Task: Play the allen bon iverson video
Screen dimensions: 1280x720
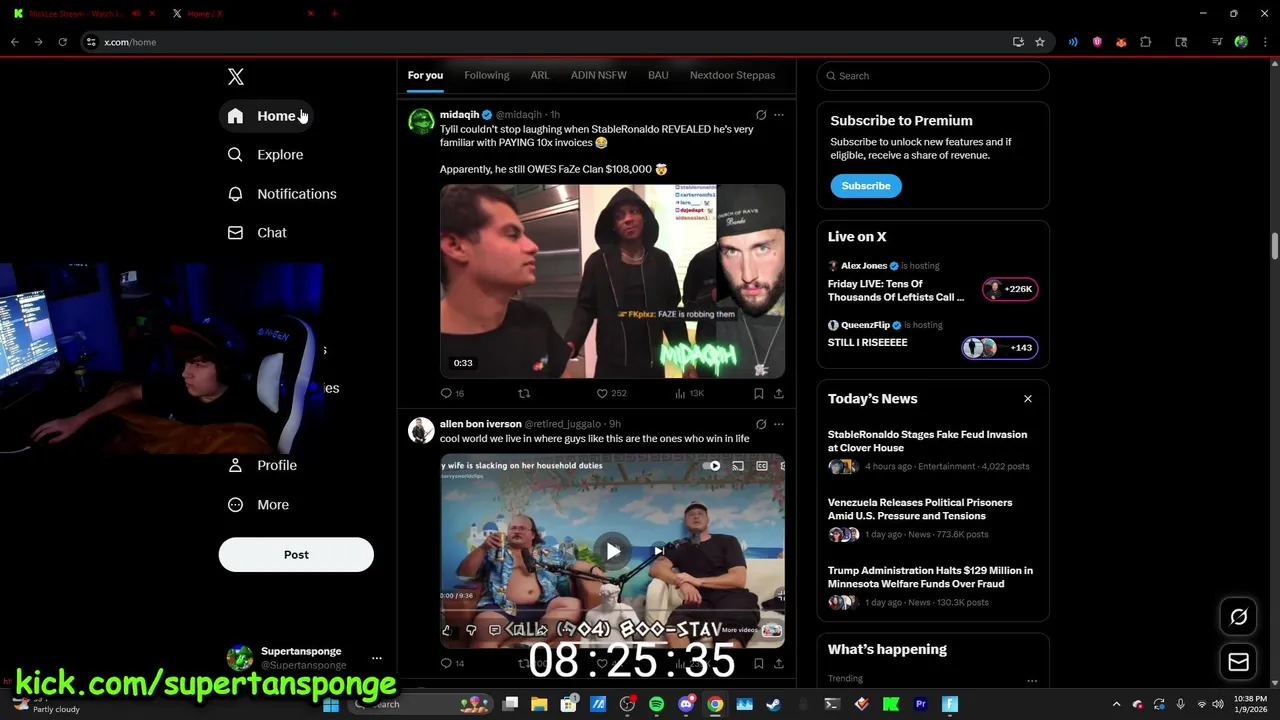Action: (x=613, y=551)
